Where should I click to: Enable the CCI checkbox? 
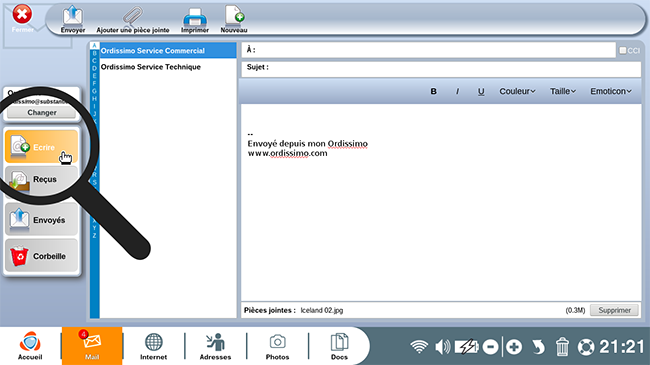(x=623, y=50)
